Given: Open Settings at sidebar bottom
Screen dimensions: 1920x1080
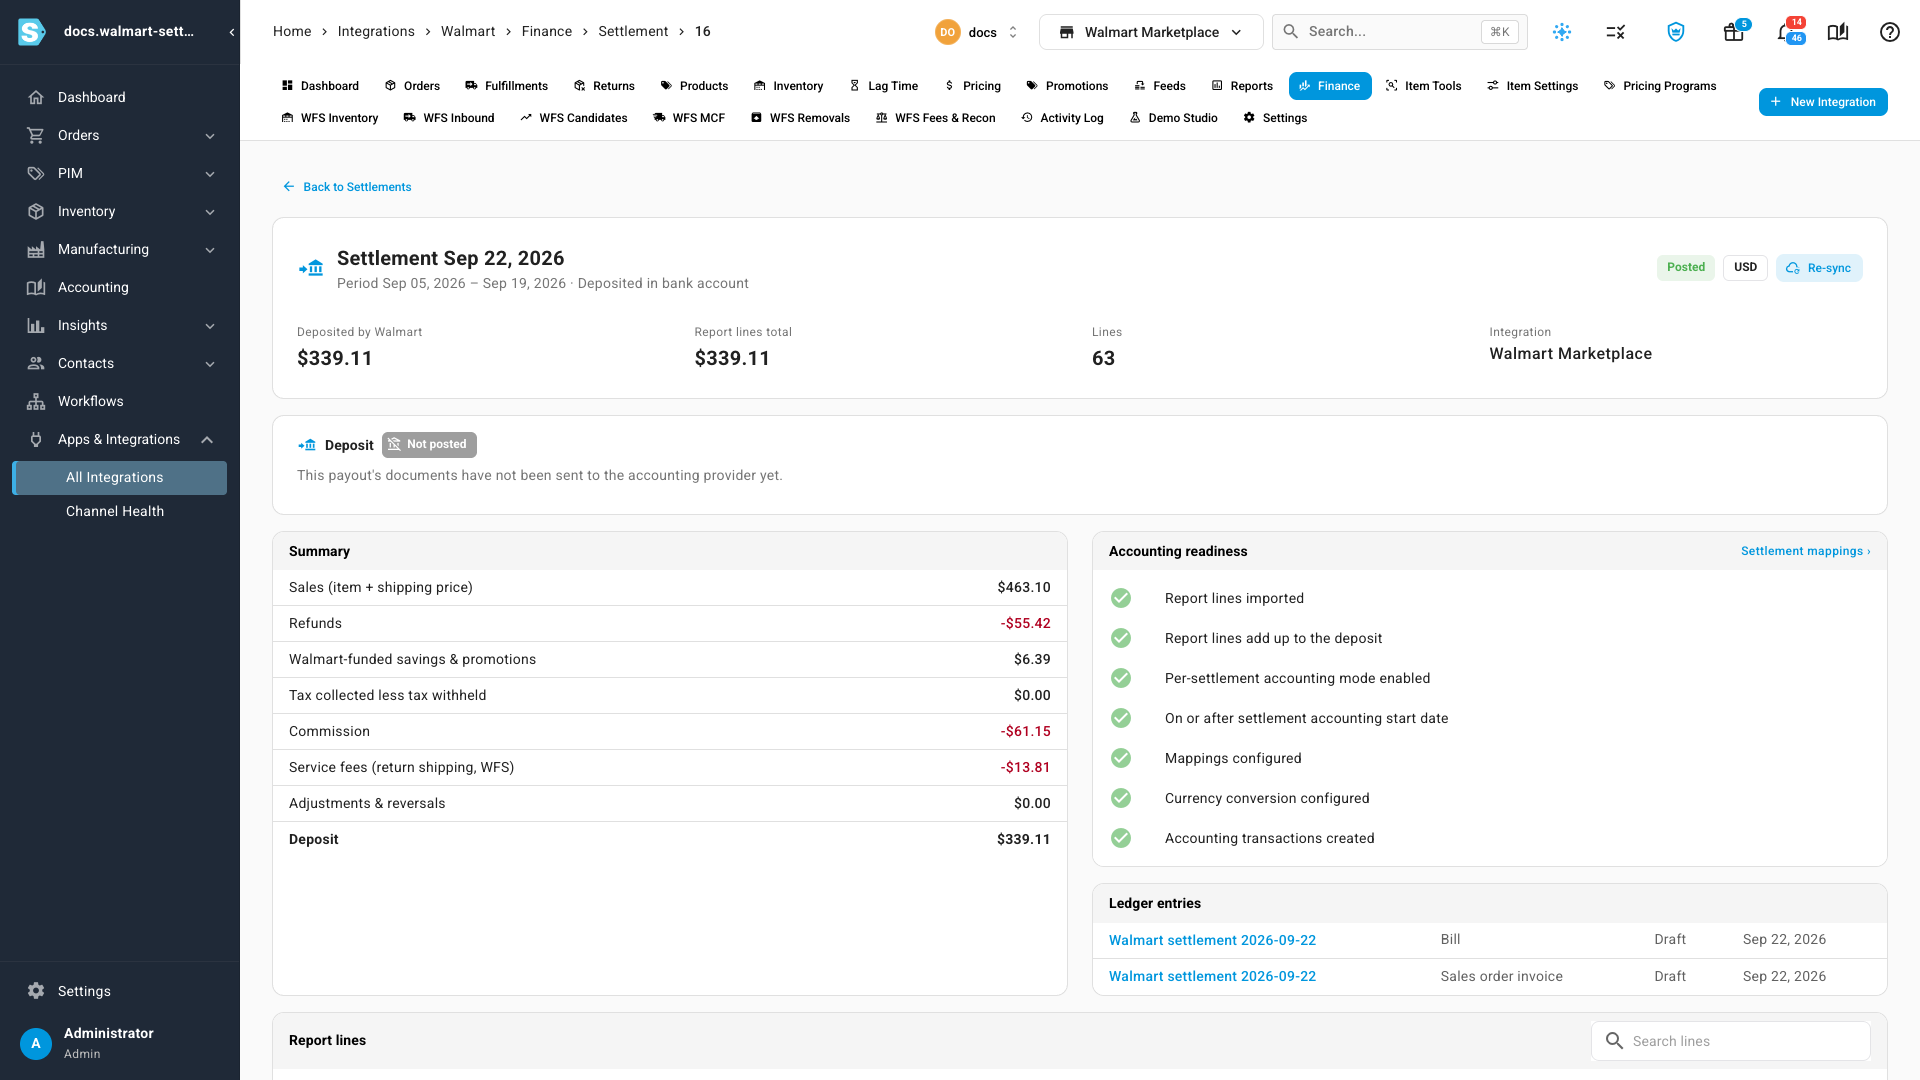Looking at the screenshot, I should (120, 991).
